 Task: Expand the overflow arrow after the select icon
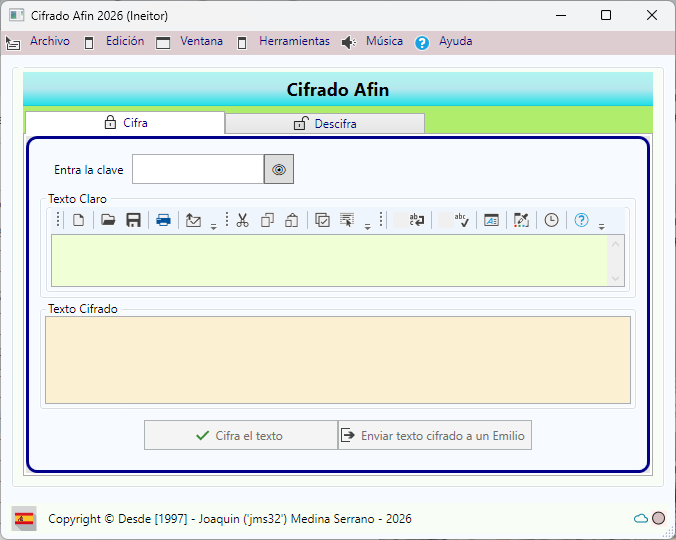coord(367,227)
